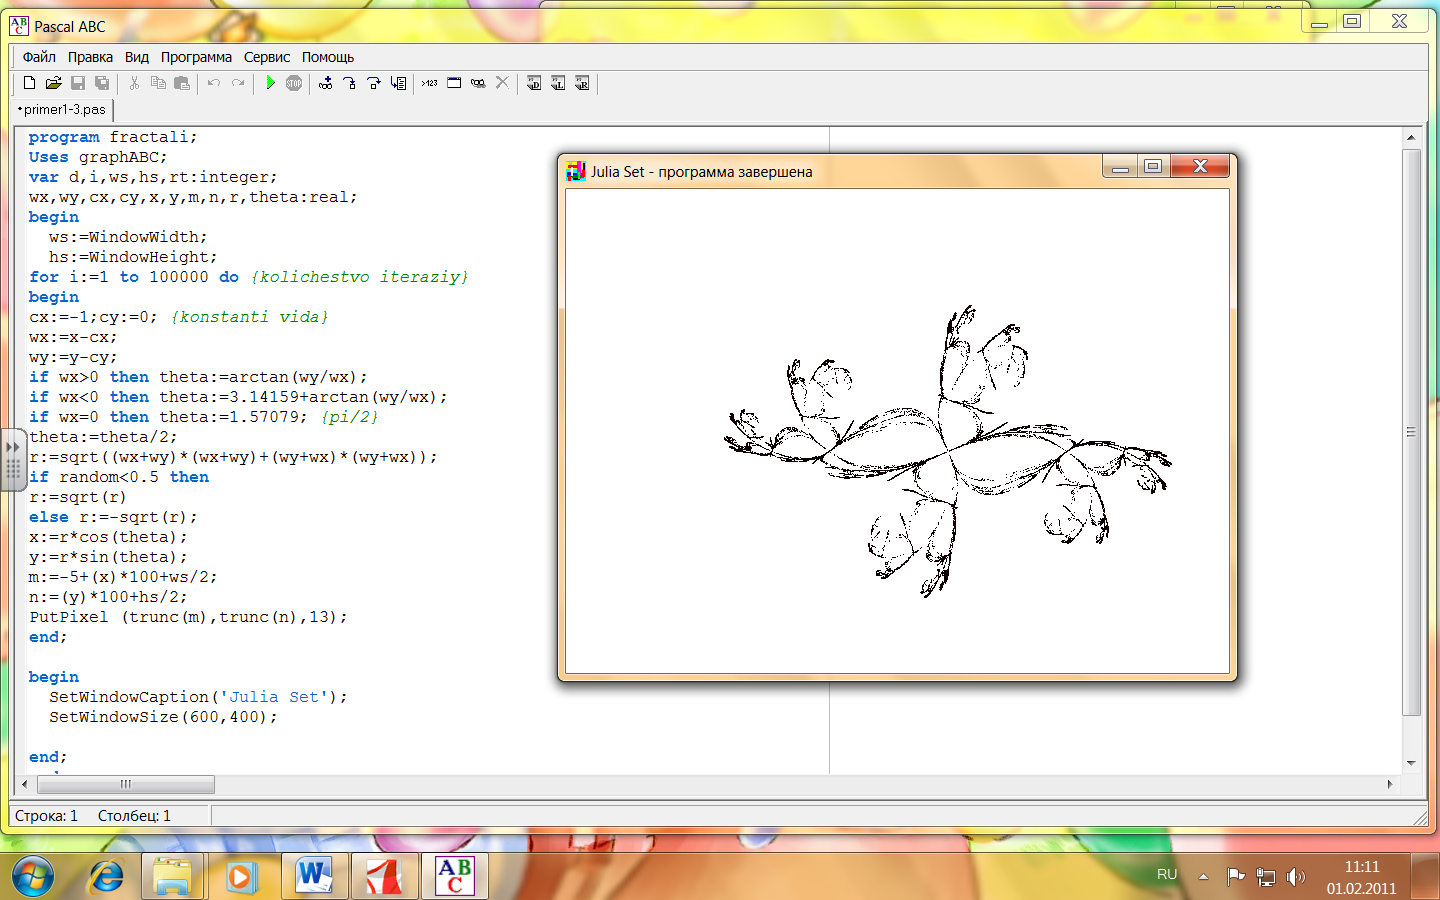Run the program with green arrow
This screenshot has height=900, width=1440.
(x=270, y=83)
